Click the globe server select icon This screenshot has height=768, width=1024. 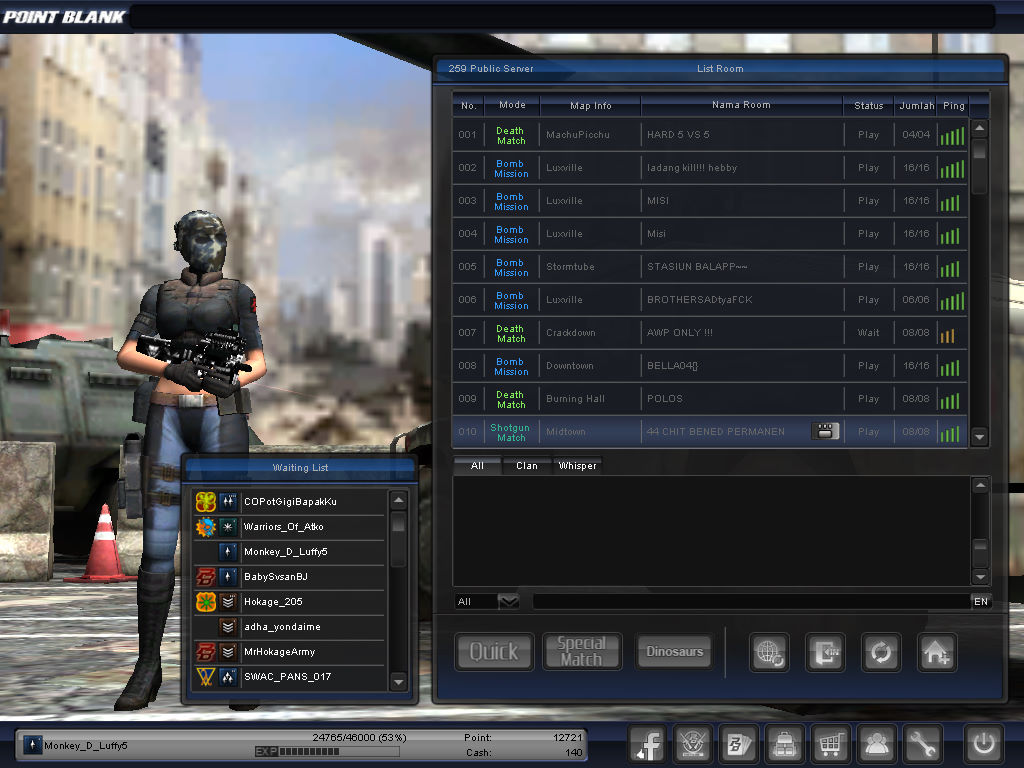point(769,652)
